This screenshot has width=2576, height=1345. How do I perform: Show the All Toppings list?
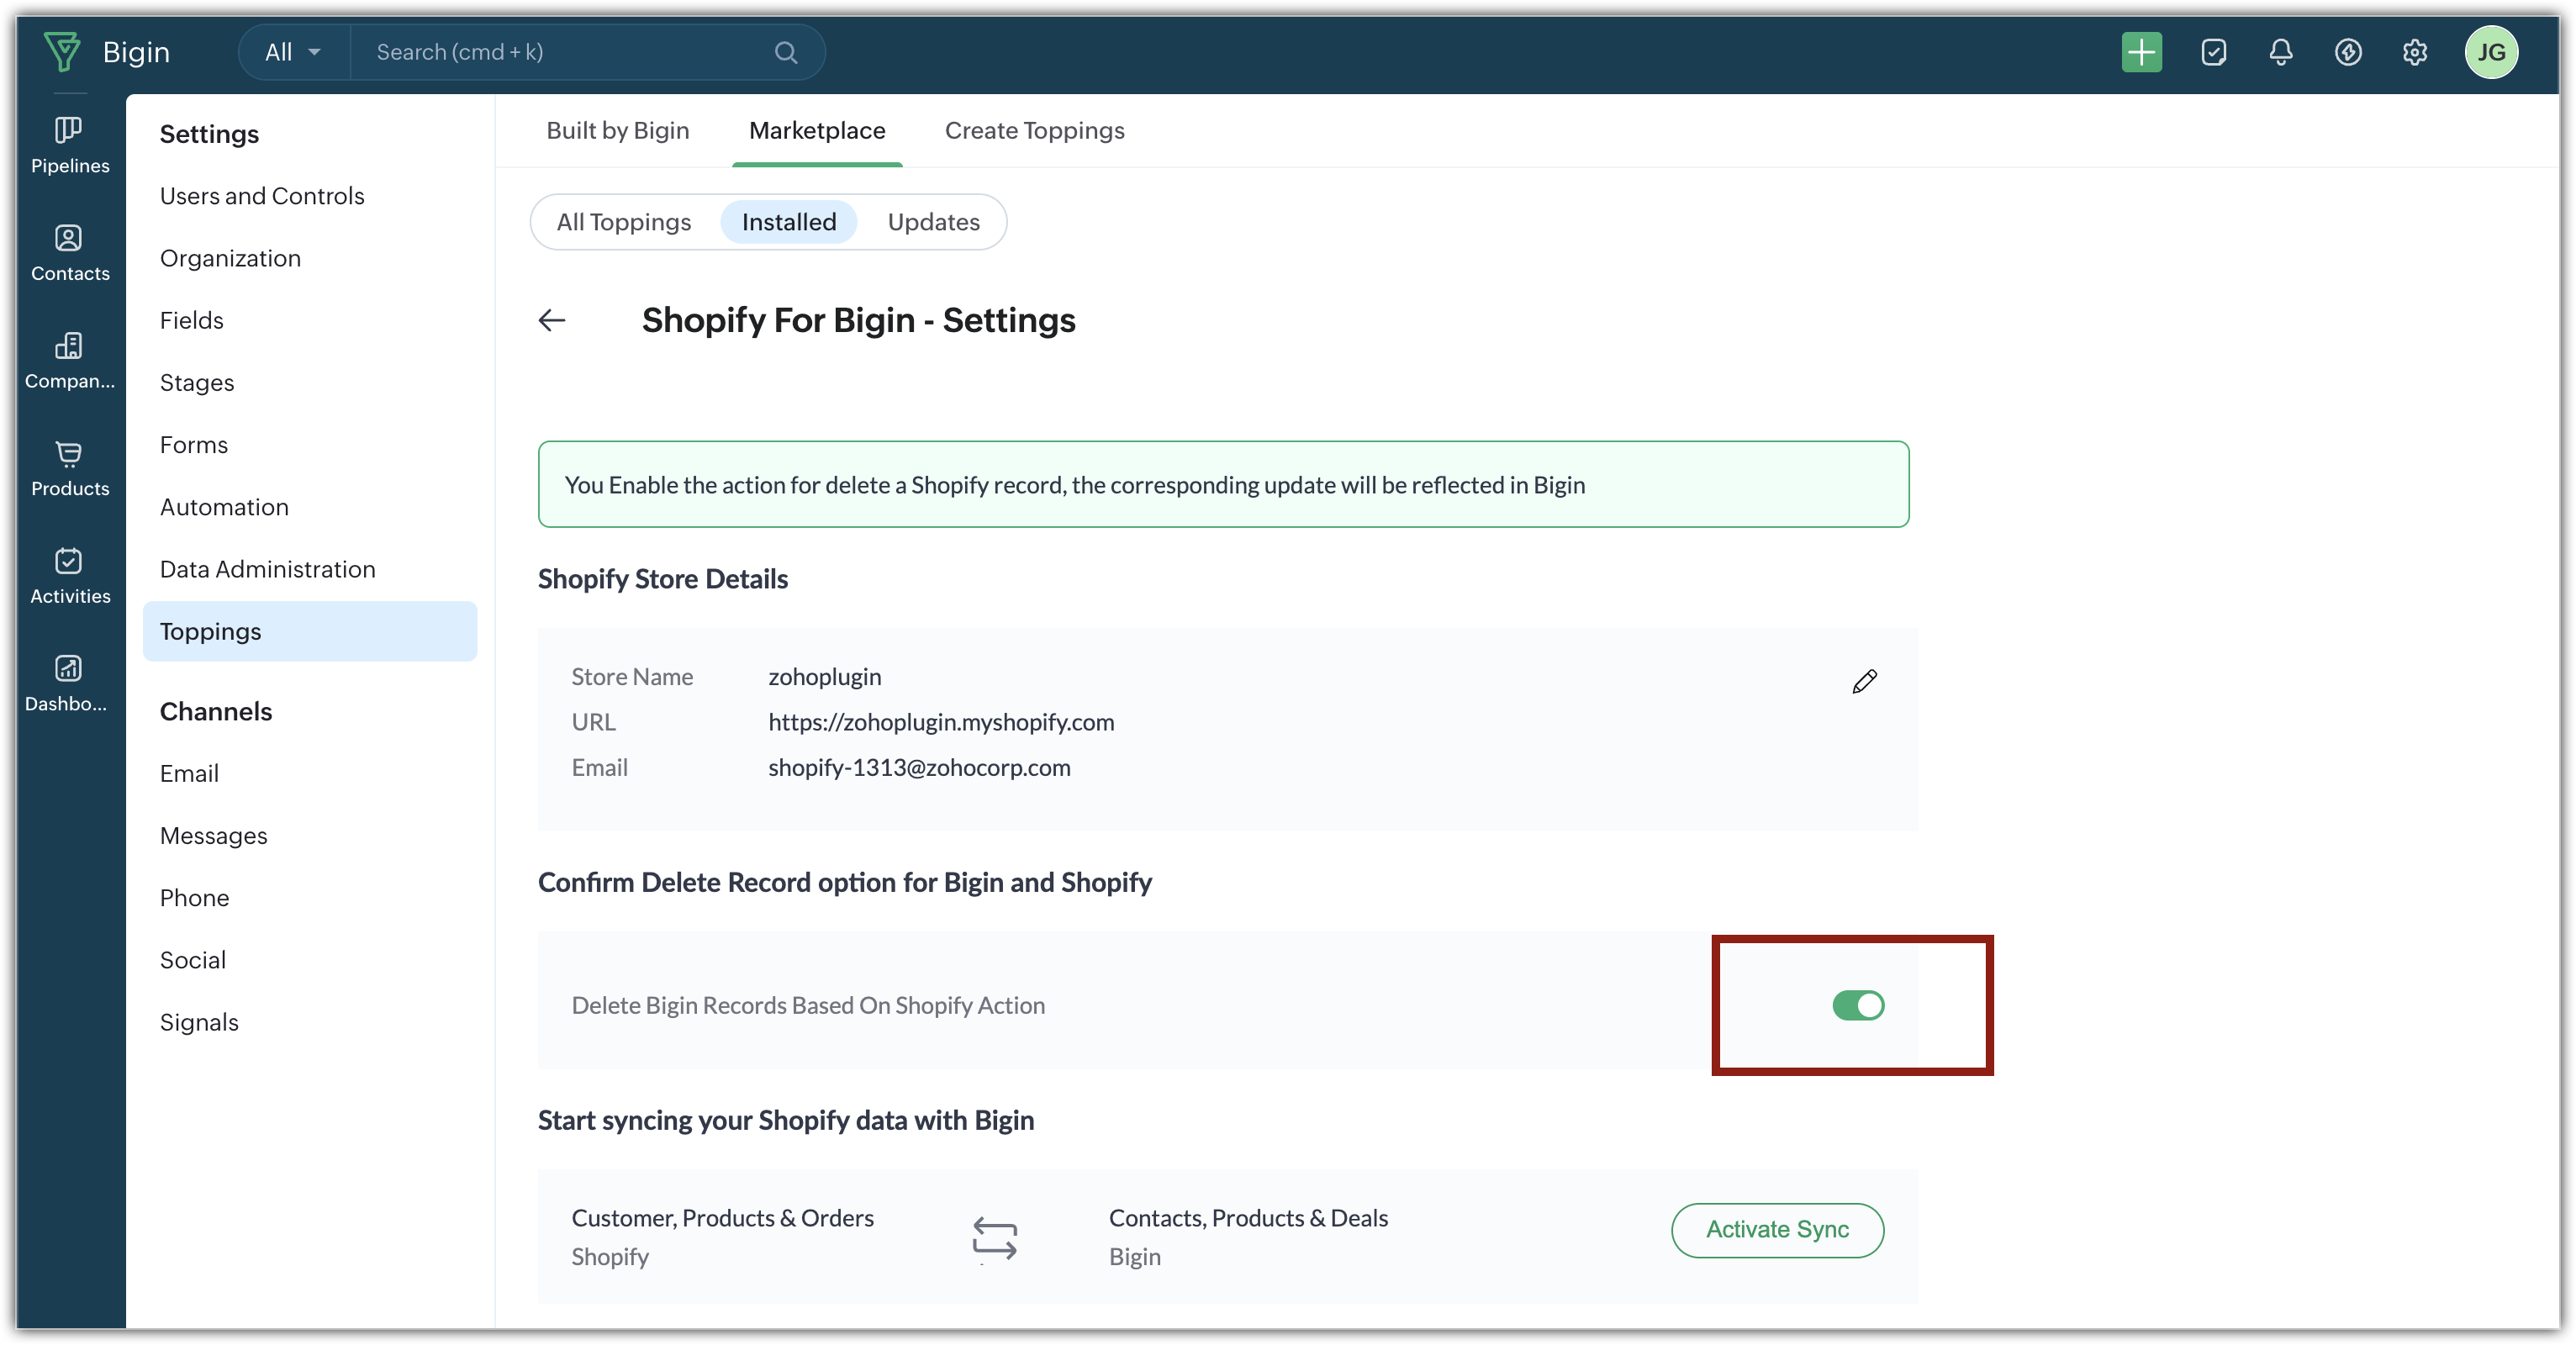[623, 222]
